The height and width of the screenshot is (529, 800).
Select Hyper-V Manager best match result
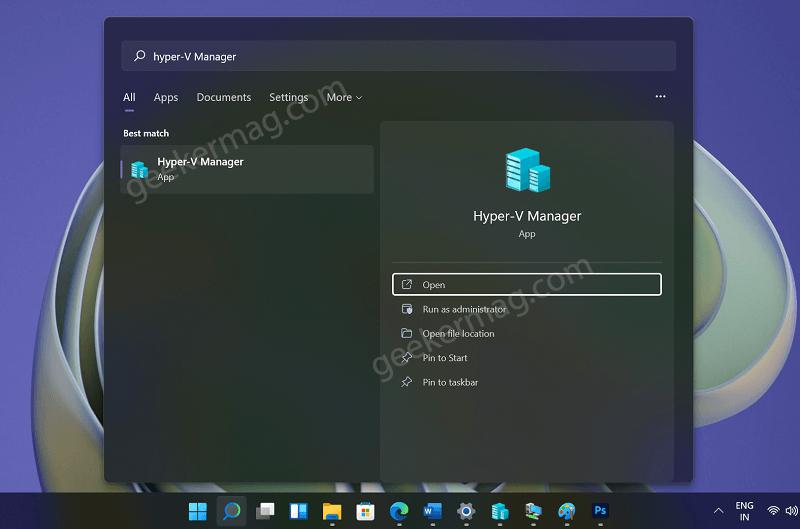[247, 169]
